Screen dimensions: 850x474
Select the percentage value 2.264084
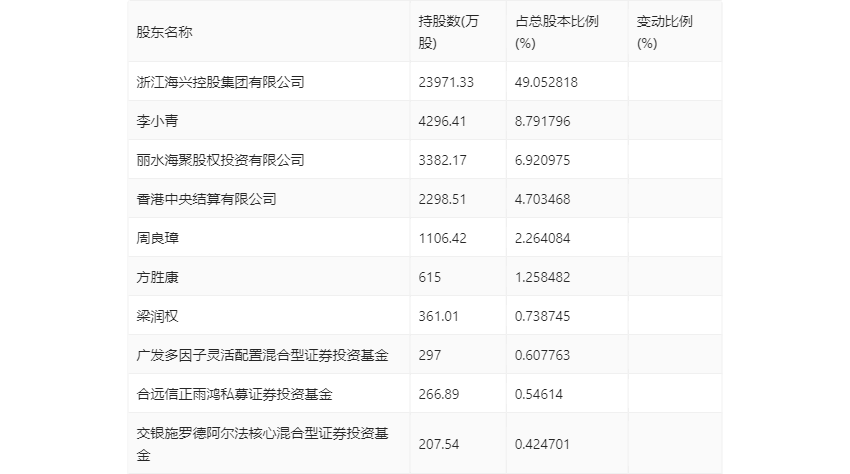click(546, 238)
